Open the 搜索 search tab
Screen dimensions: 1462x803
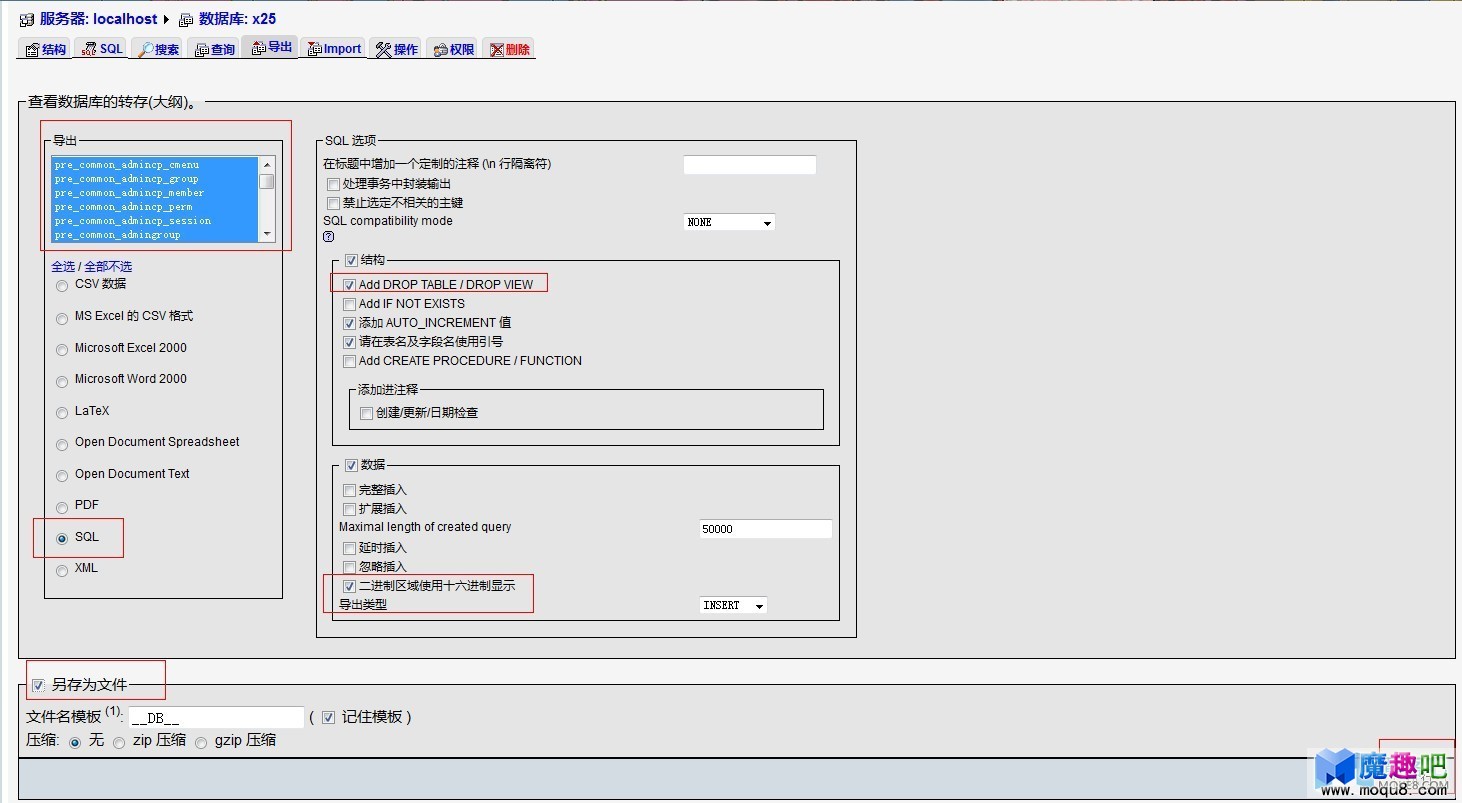tap(158, 49)
